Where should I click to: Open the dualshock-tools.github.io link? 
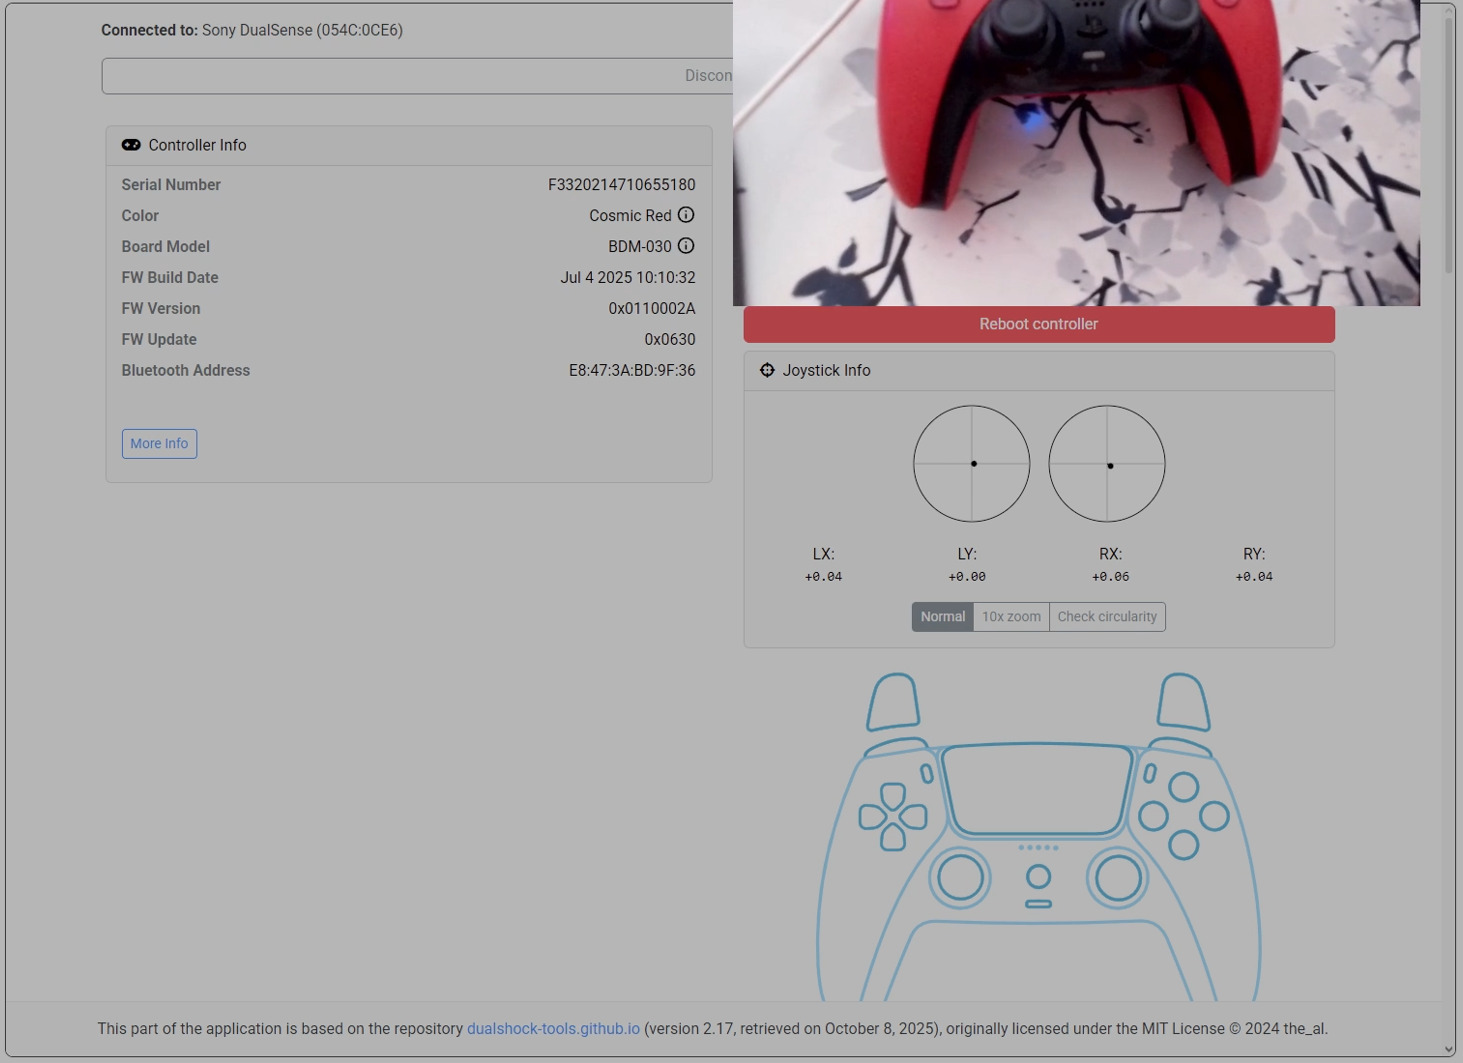coord(553,1029)
